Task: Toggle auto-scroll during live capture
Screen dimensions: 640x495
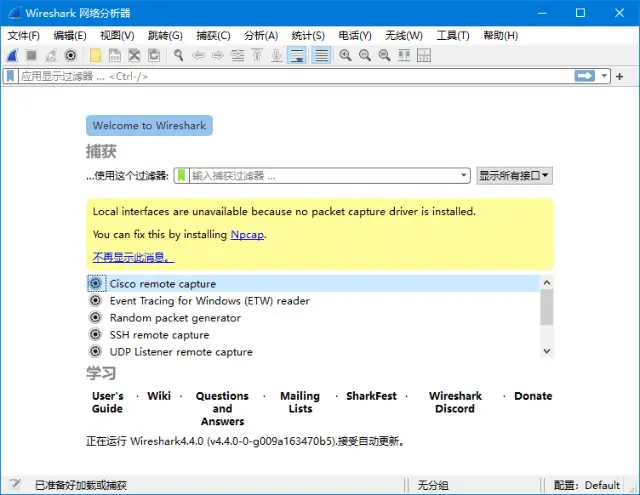Action: [298, 56]
